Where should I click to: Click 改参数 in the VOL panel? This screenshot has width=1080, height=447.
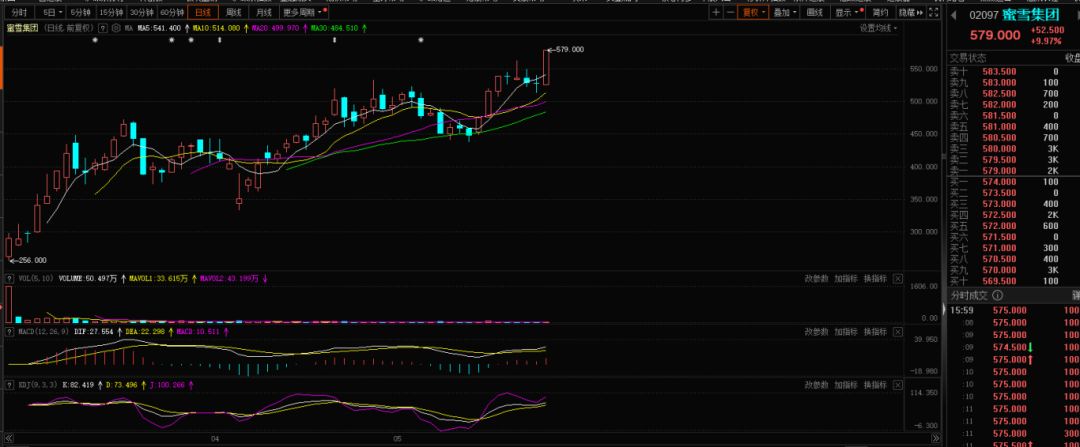[817, 278]
